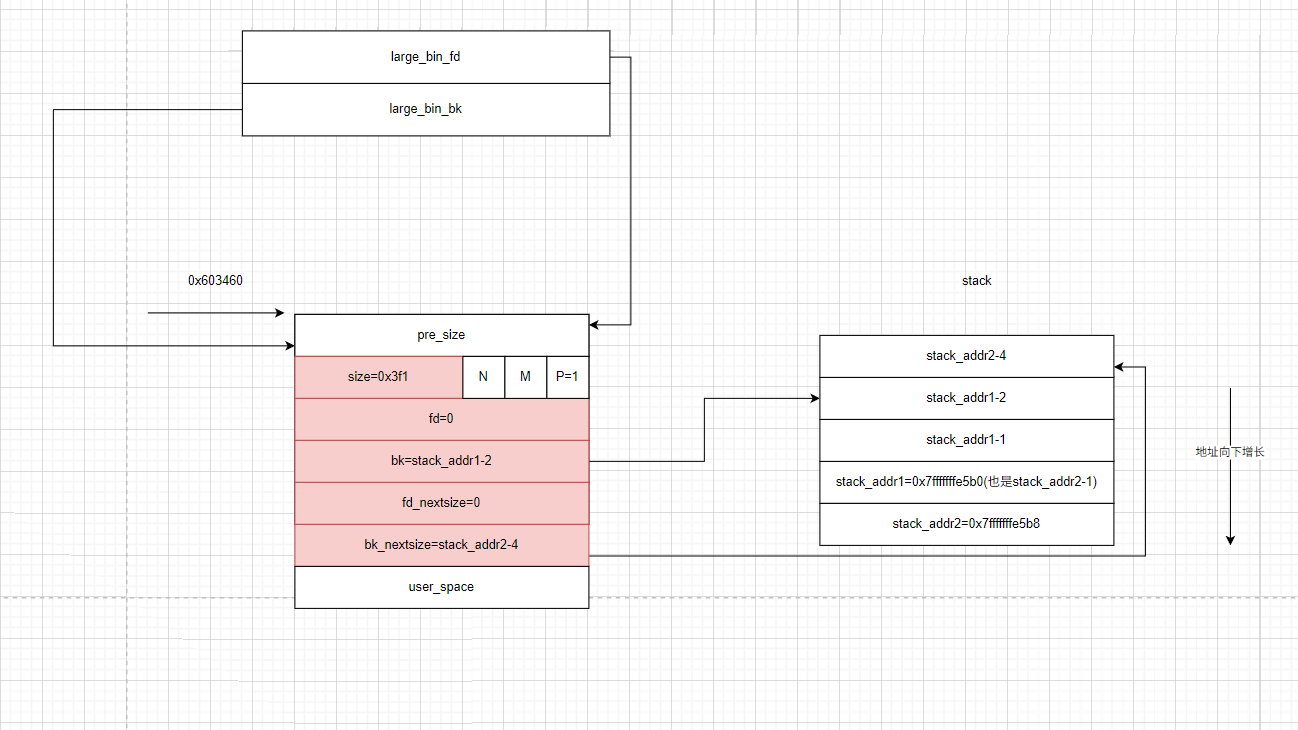Image resolution: width=1298 pixels, height=730 pixels.
Task: Select the stack_addr2-4 cell in stack
Action: (x=966, y=356)
